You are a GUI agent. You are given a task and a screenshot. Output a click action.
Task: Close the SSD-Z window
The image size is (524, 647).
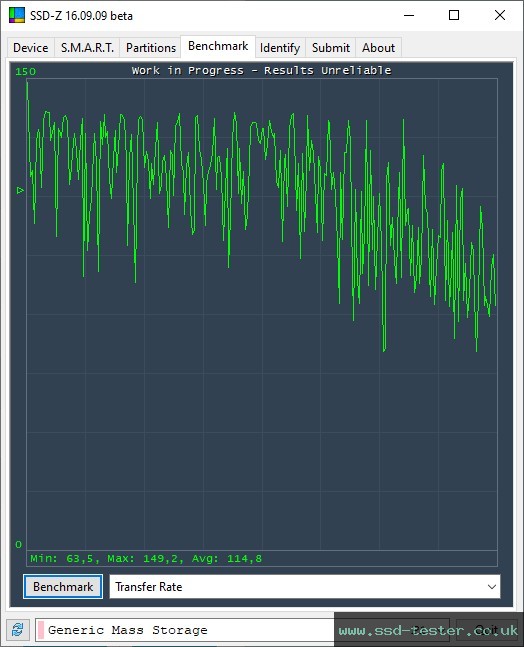(500, 15)
